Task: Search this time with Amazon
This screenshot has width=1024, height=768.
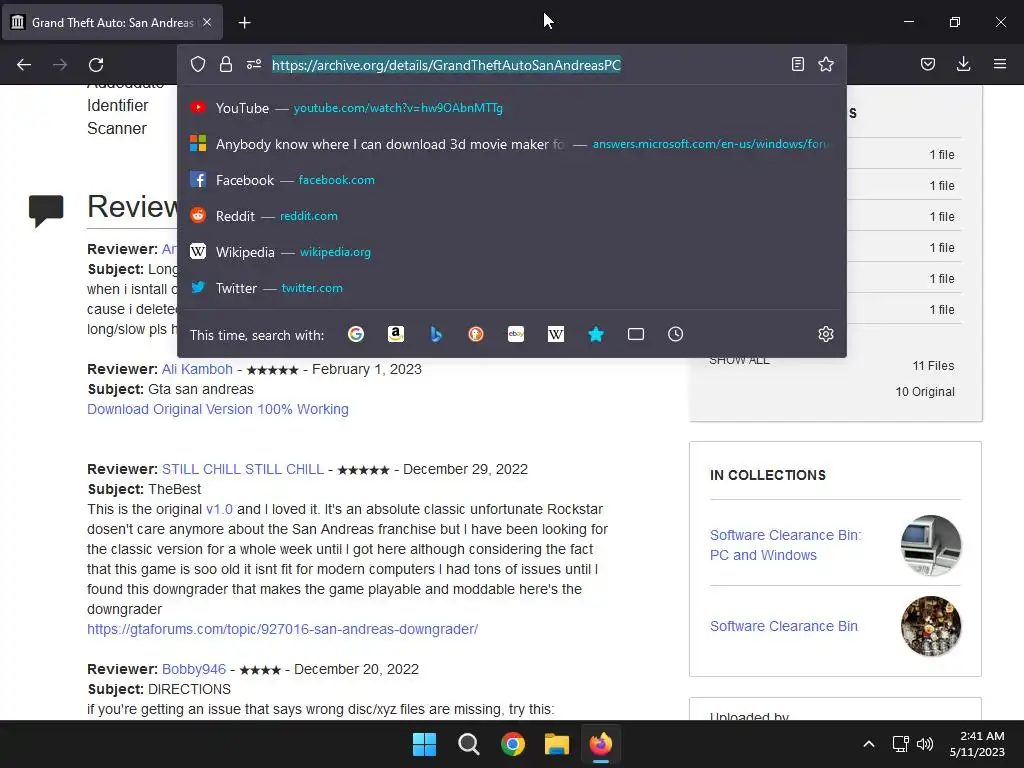Action: [x=396, y=334]
